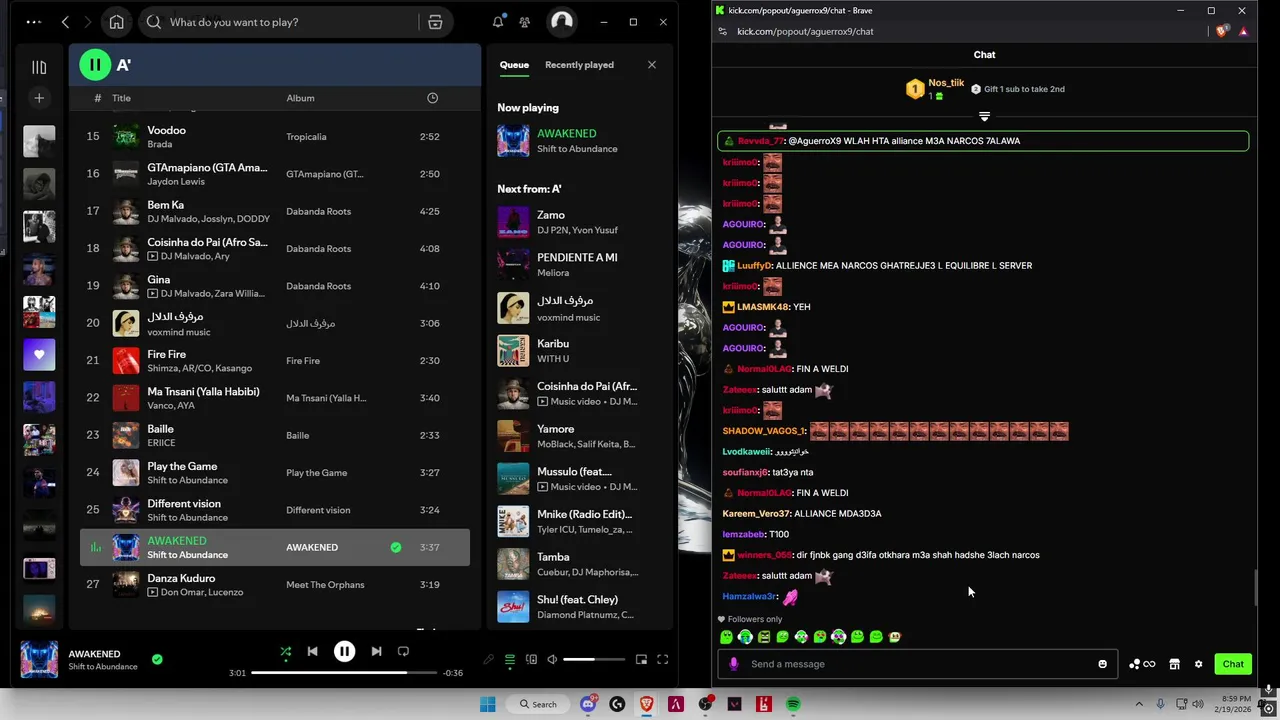Open the Spotify miniplayer

[641, 659]
